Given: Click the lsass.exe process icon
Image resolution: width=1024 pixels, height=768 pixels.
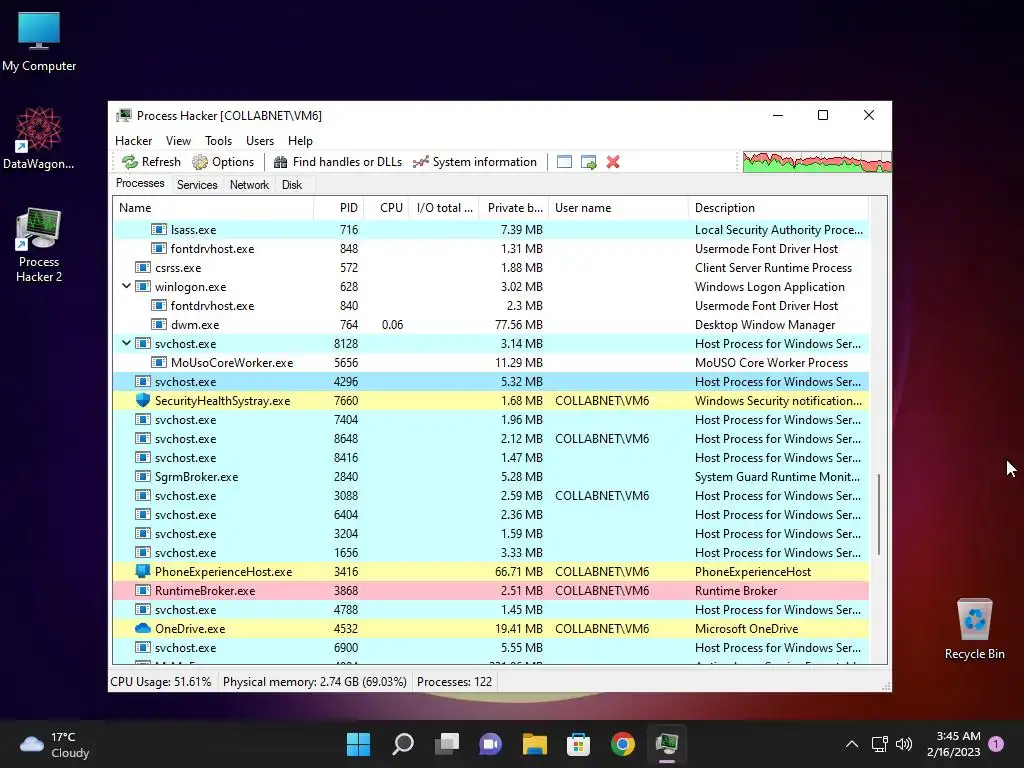Looking at the screenshot, I should coord(159,229).
